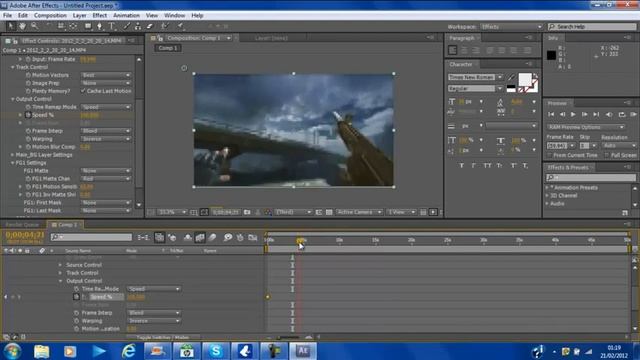Take a snapshot in composition viewer
Screen dimensions: 640x360
[x=247, y=212]
